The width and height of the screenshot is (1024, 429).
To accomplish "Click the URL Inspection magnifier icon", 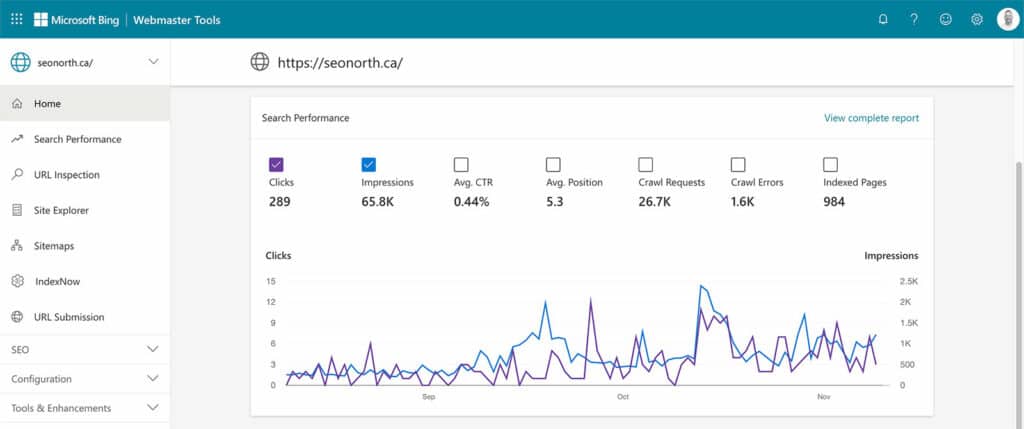I will click(18, 175).
